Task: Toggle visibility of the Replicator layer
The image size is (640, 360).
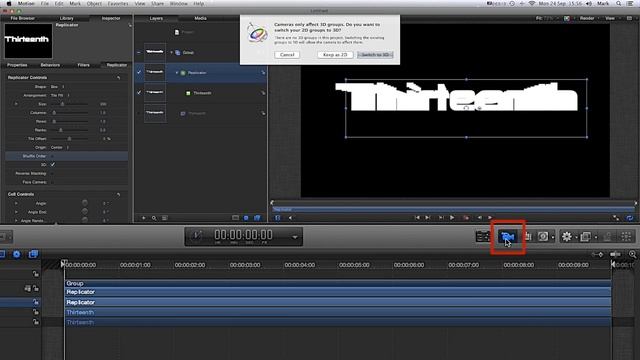Action: click(x=139, y=72)
